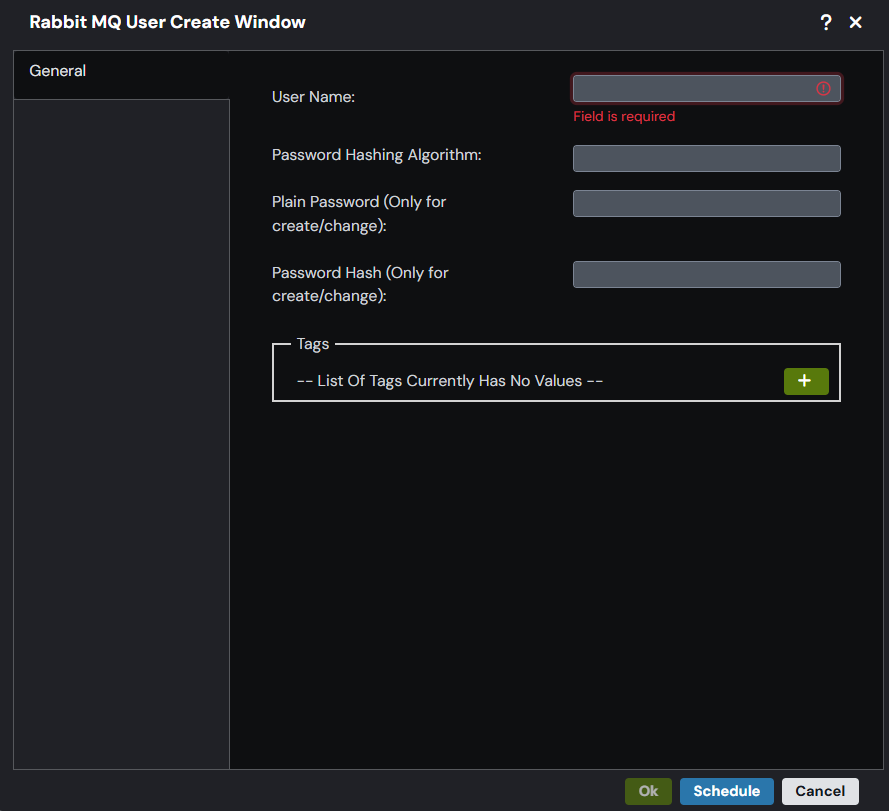Click the 'Password Hash (Only for create/change):' label
The width and height of the screenshot is (889, 811).
[360, 284]
